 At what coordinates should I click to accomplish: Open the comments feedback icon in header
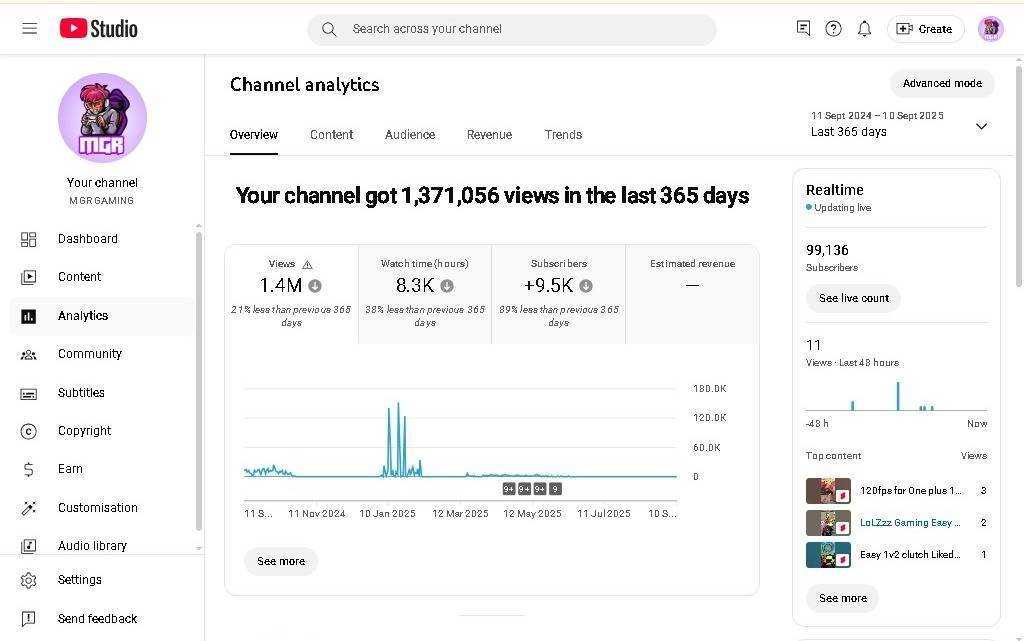tap(803, 29)
